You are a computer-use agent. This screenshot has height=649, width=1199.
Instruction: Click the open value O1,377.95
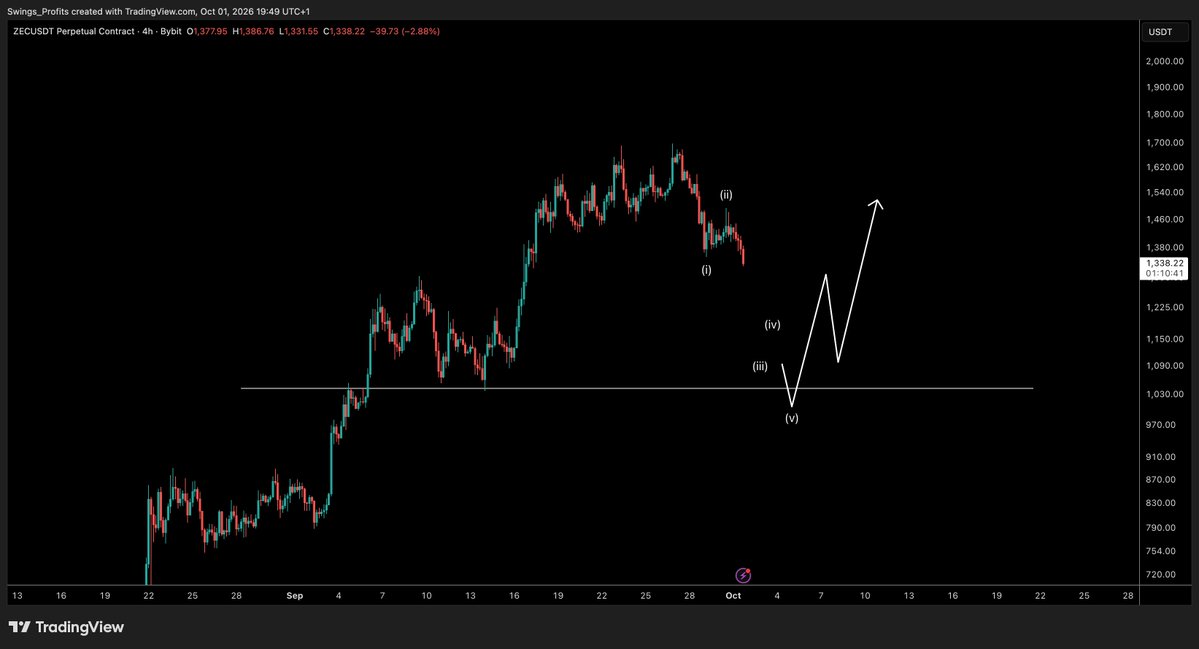(x=207, y=31)
